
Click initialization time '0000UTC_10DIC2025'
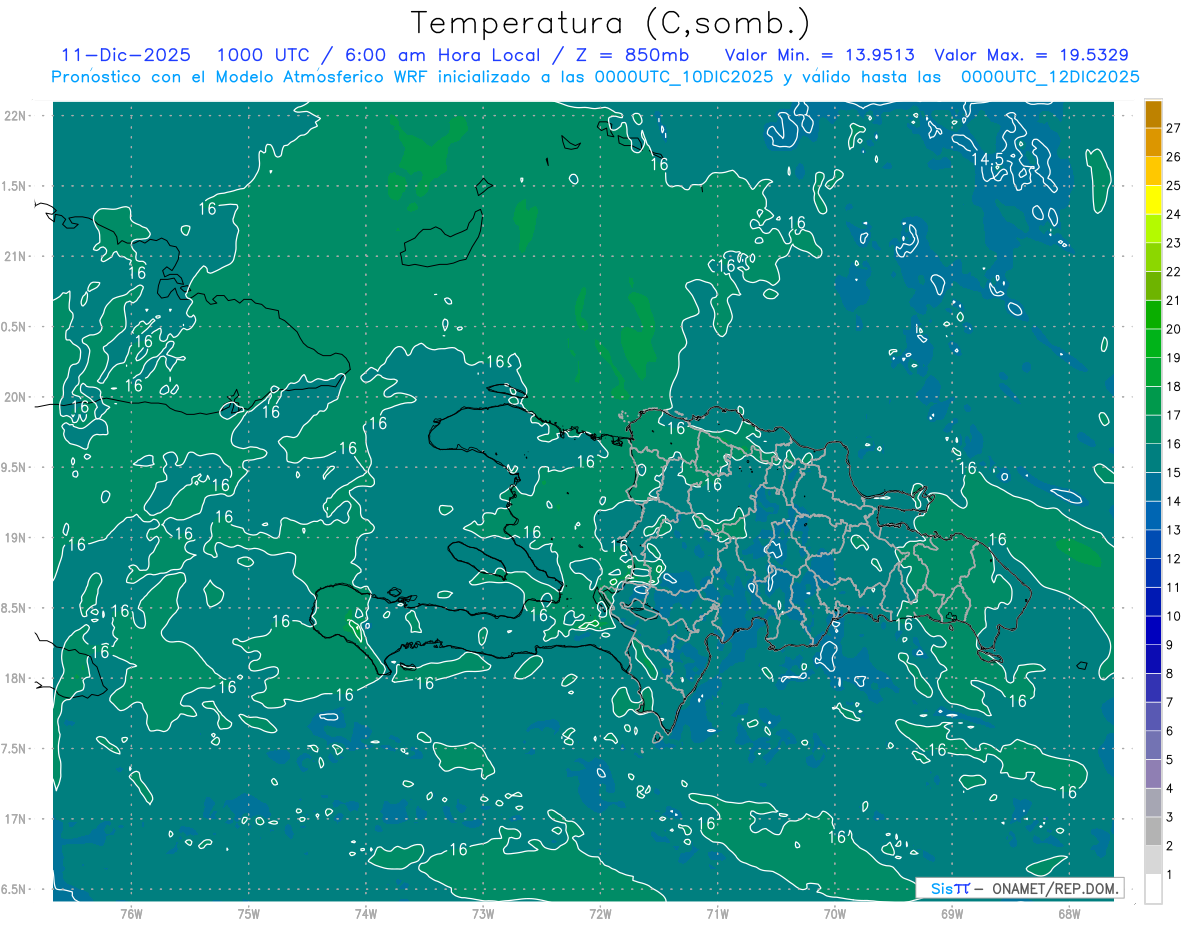(x=684, y=77)
